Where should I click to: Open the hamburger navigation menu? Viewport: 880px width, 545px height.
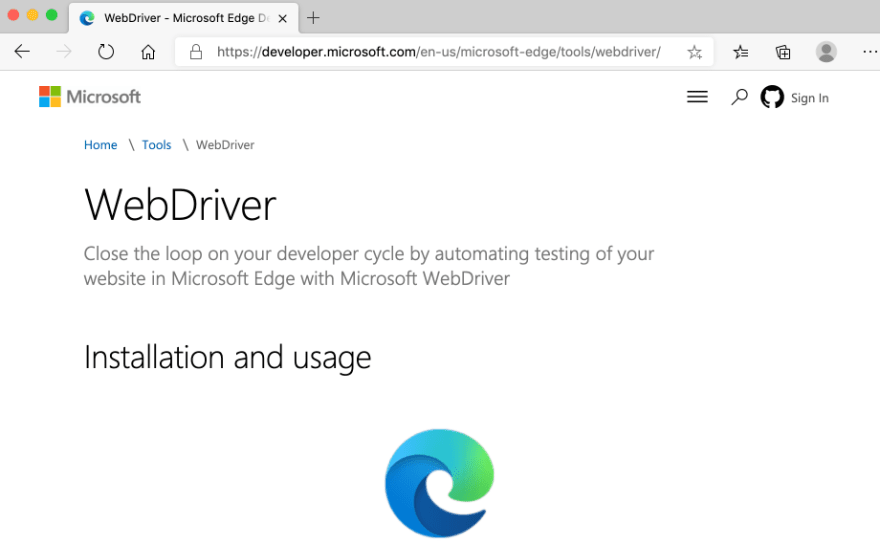[x=697, y=97]
